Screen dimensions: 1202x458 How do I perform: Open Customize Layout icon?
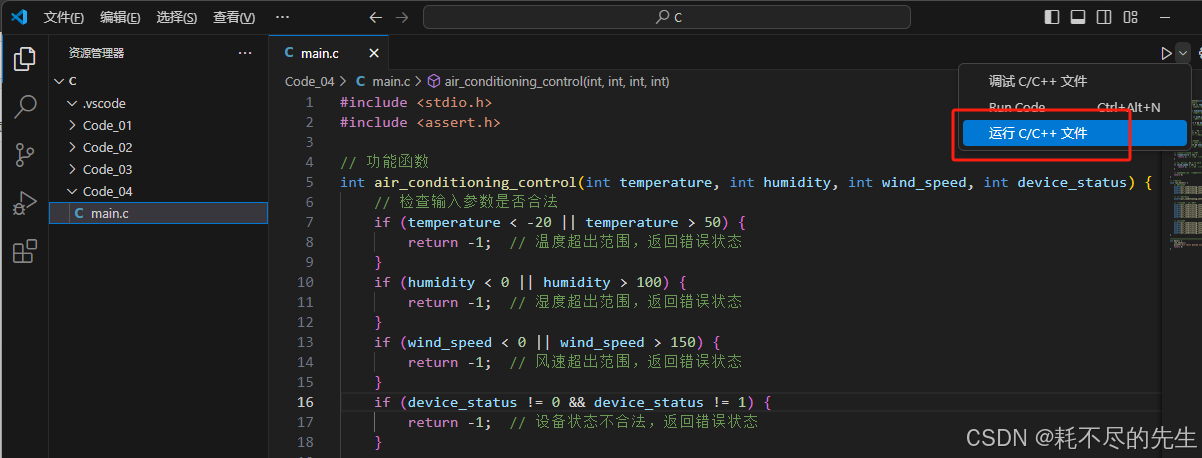[x=1130, y=17]
